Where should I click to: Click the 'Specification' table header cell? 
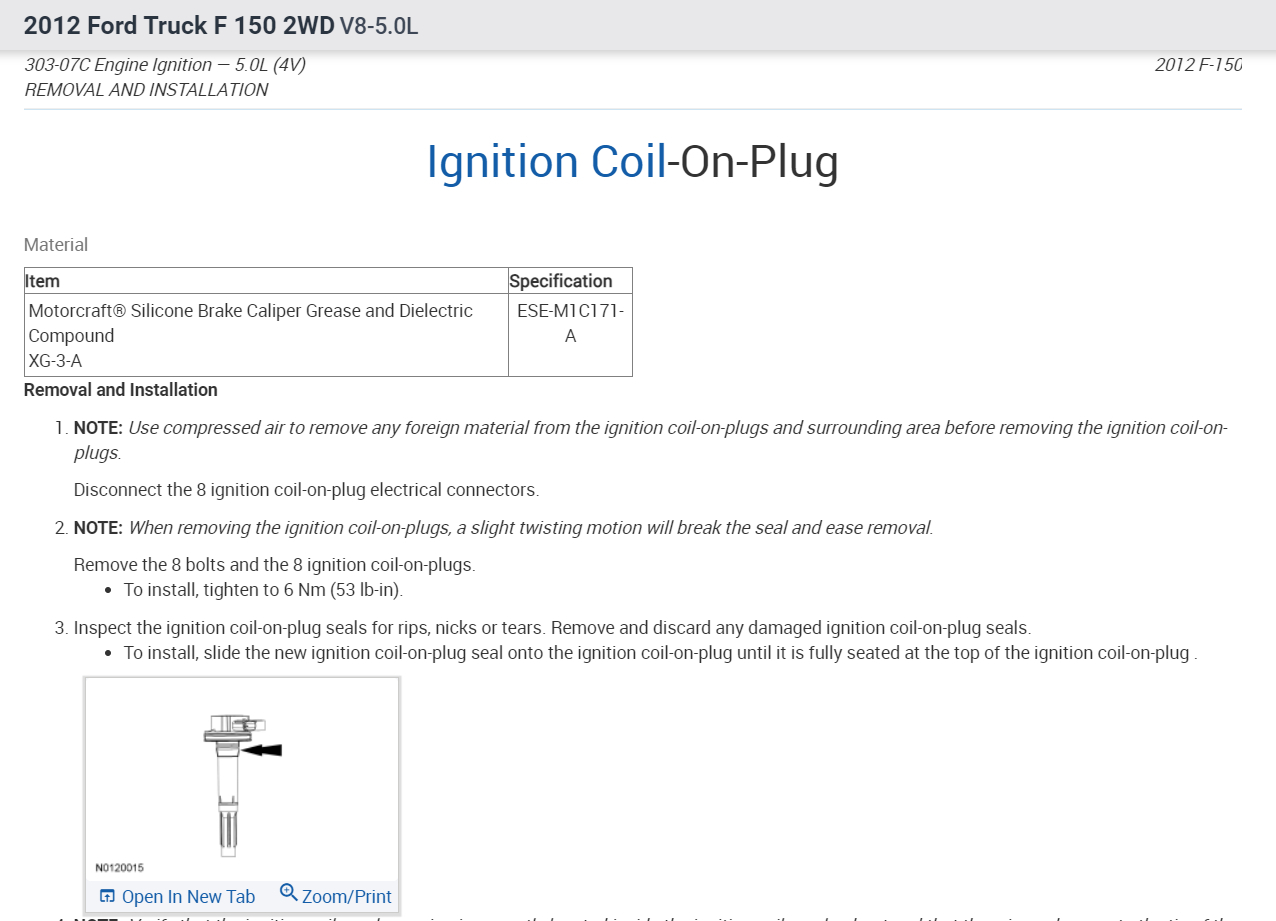pyautogui.click(x=570, y=281)
